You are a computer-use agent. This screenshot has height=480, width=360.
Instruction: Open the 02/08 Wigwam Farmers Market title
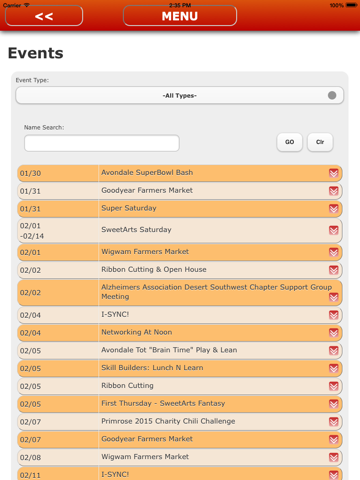point(145,457)
